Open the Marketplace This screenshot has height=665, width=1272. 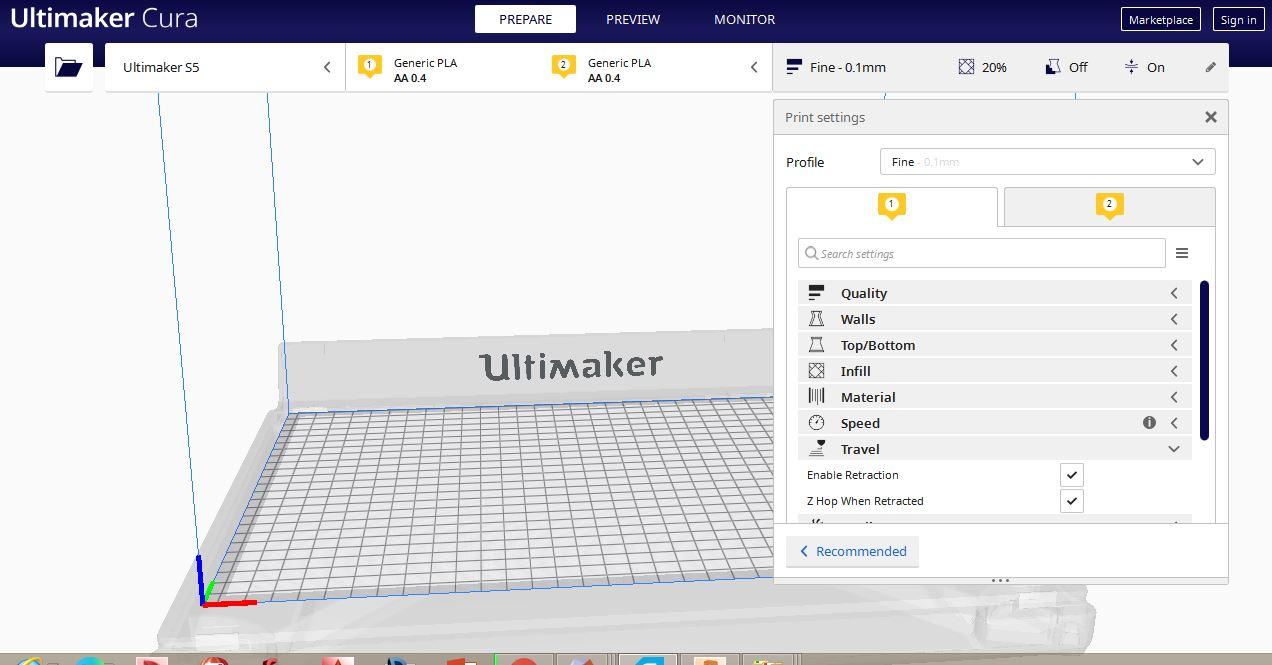point(1161,19)
